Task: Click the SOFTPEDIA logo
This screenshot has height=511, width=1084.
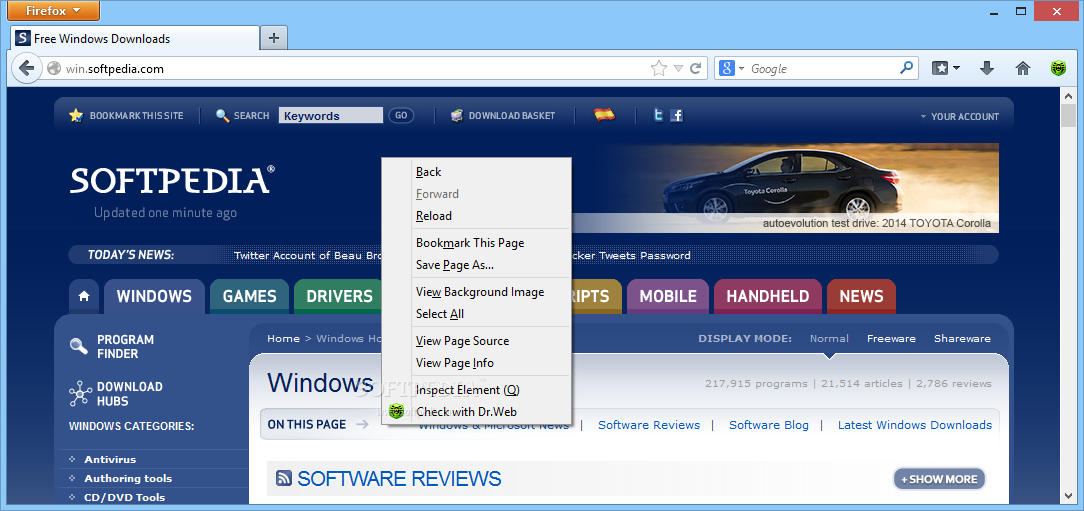Action: pyautogui.click(x=172, y=180)
